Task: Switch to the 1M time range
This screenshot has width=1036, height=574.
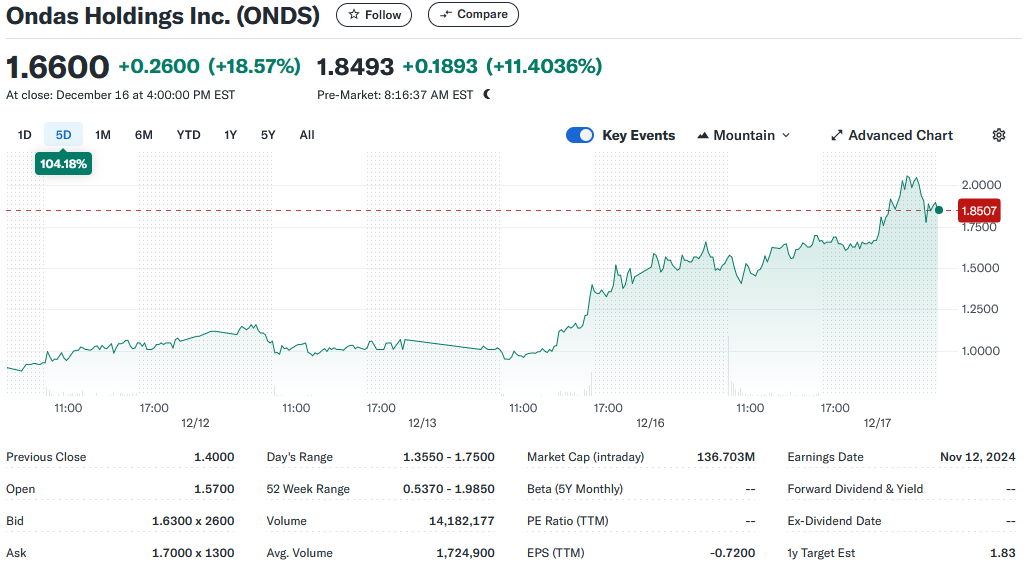Action: 103,135
